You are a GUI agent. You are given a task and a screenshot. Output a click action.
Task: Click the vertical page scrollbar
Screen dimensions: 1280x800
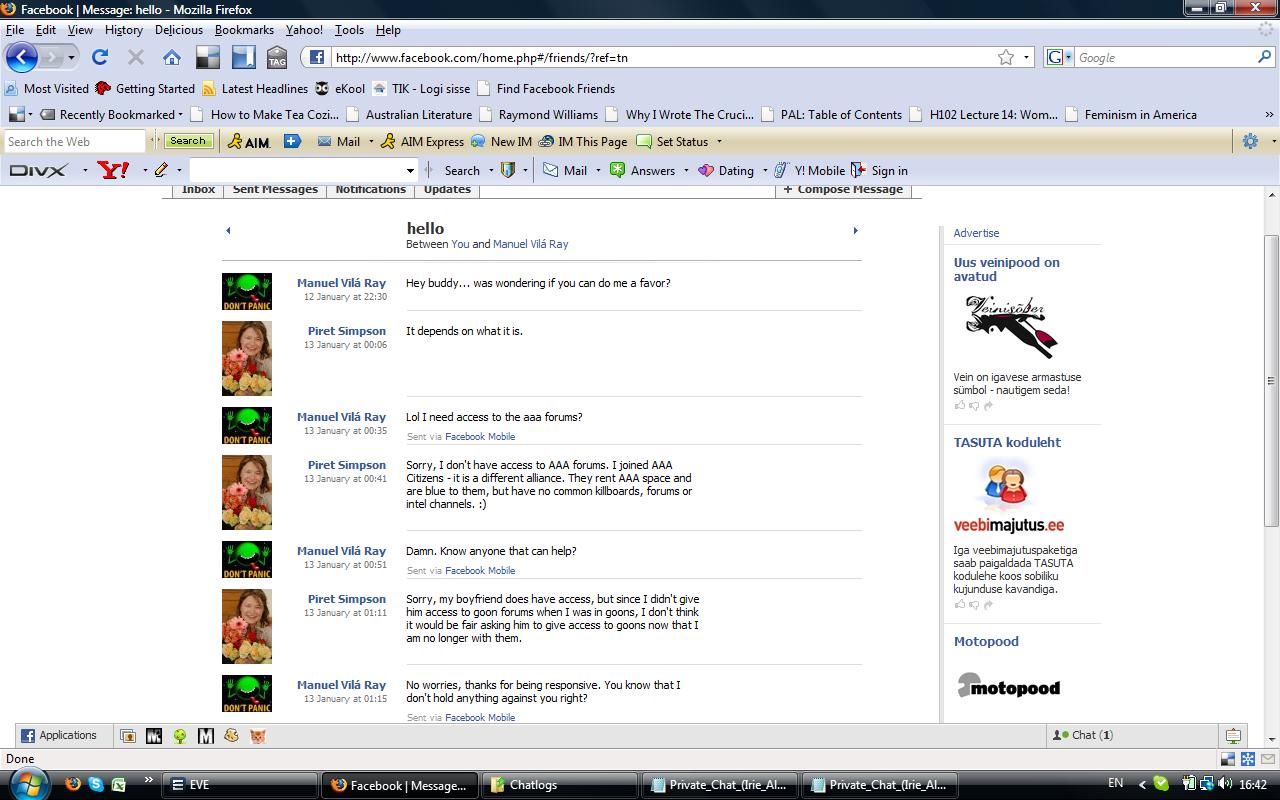coord(1271,380)
